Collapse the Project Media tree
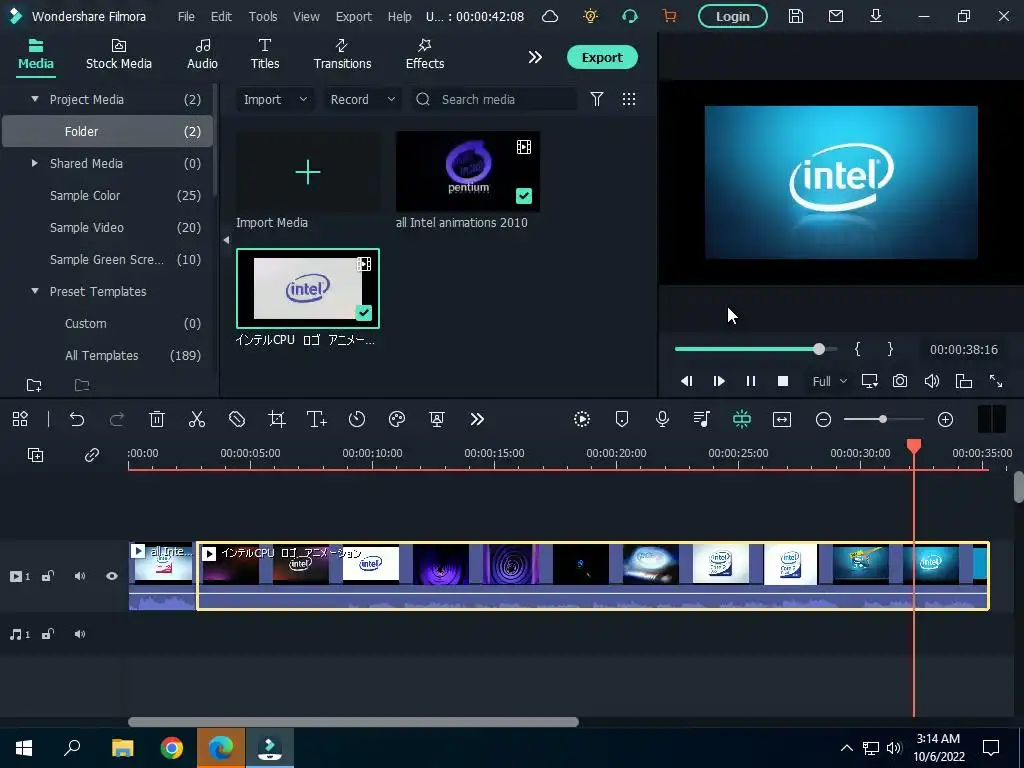The image size is (1024, 768). pos(35,99)
